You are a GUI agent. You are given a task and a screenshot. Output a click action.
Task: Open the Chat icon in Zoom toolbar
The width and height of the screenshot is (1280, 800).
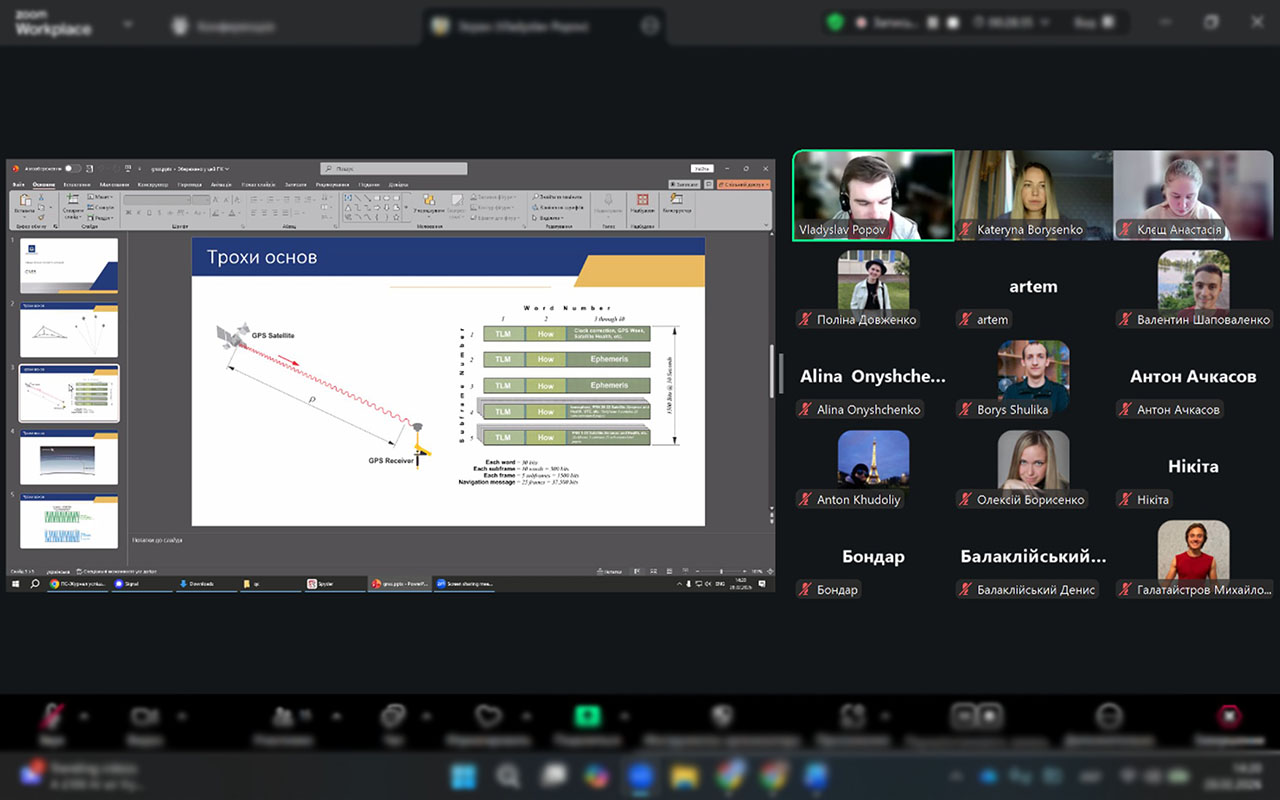pyautogui.click(x=393, y=716)
